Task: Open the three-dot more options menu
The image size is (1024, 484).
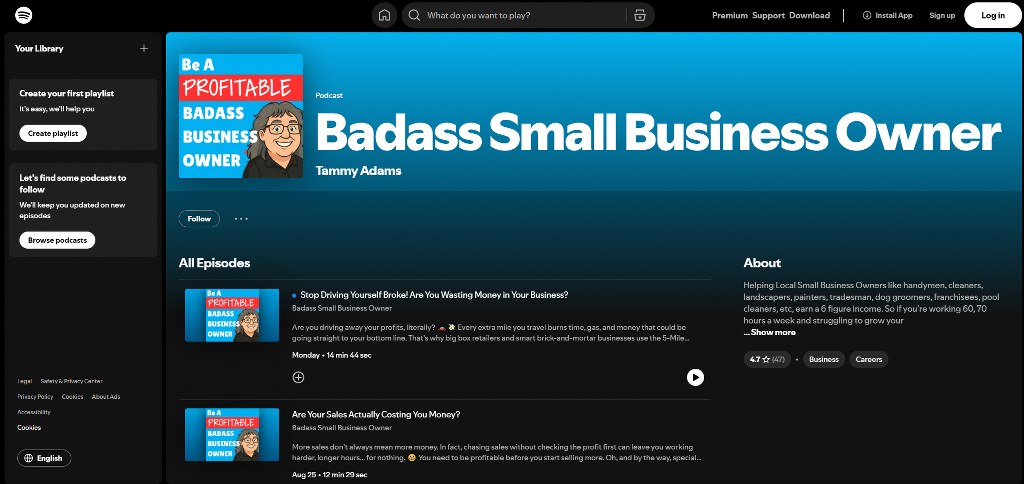Action: click(241, 219)
